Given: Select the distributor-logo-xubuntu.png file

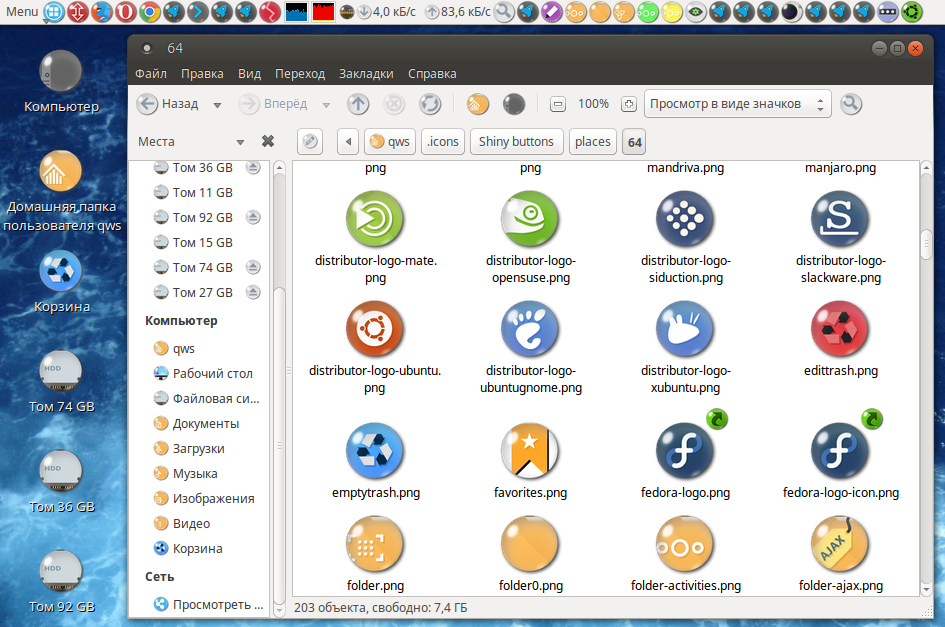Looking at the screenshot, I should (685, 347).
